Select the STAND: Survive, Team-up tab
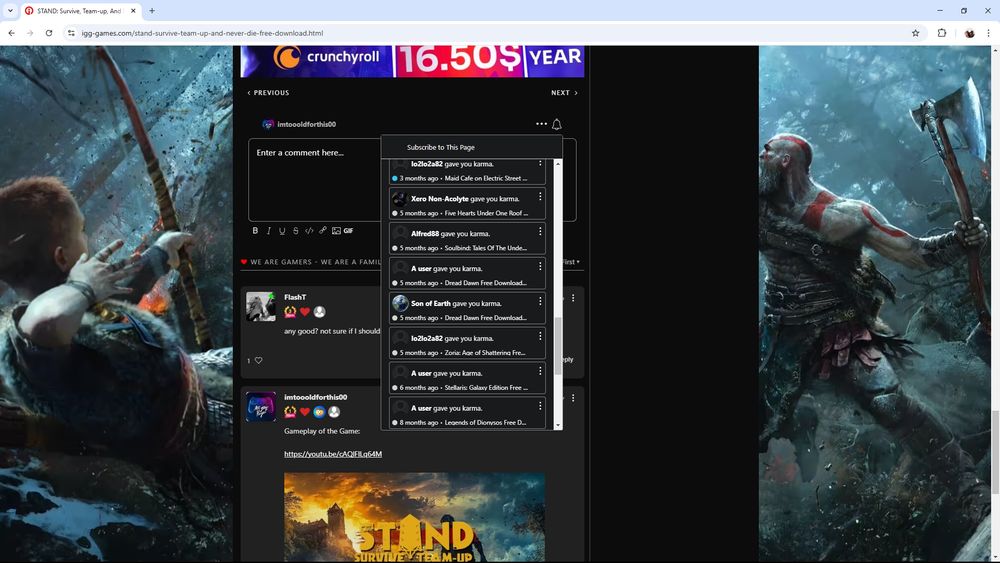The width and height of the screenshot is (1000, 563). pyautogui.click(x=80, y=11)
